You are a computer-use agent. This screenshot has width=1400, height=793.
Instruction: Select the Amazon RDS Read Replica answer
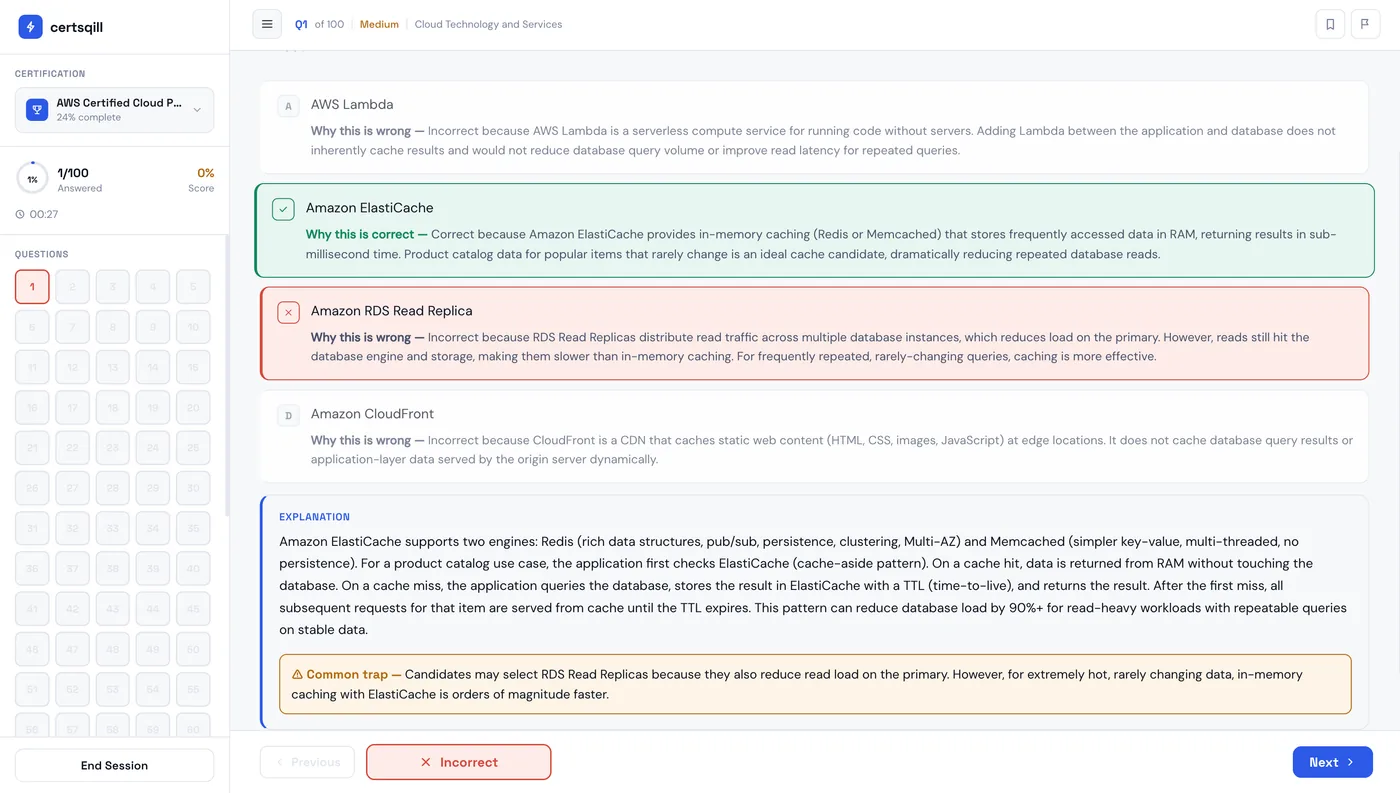(814, 334)
